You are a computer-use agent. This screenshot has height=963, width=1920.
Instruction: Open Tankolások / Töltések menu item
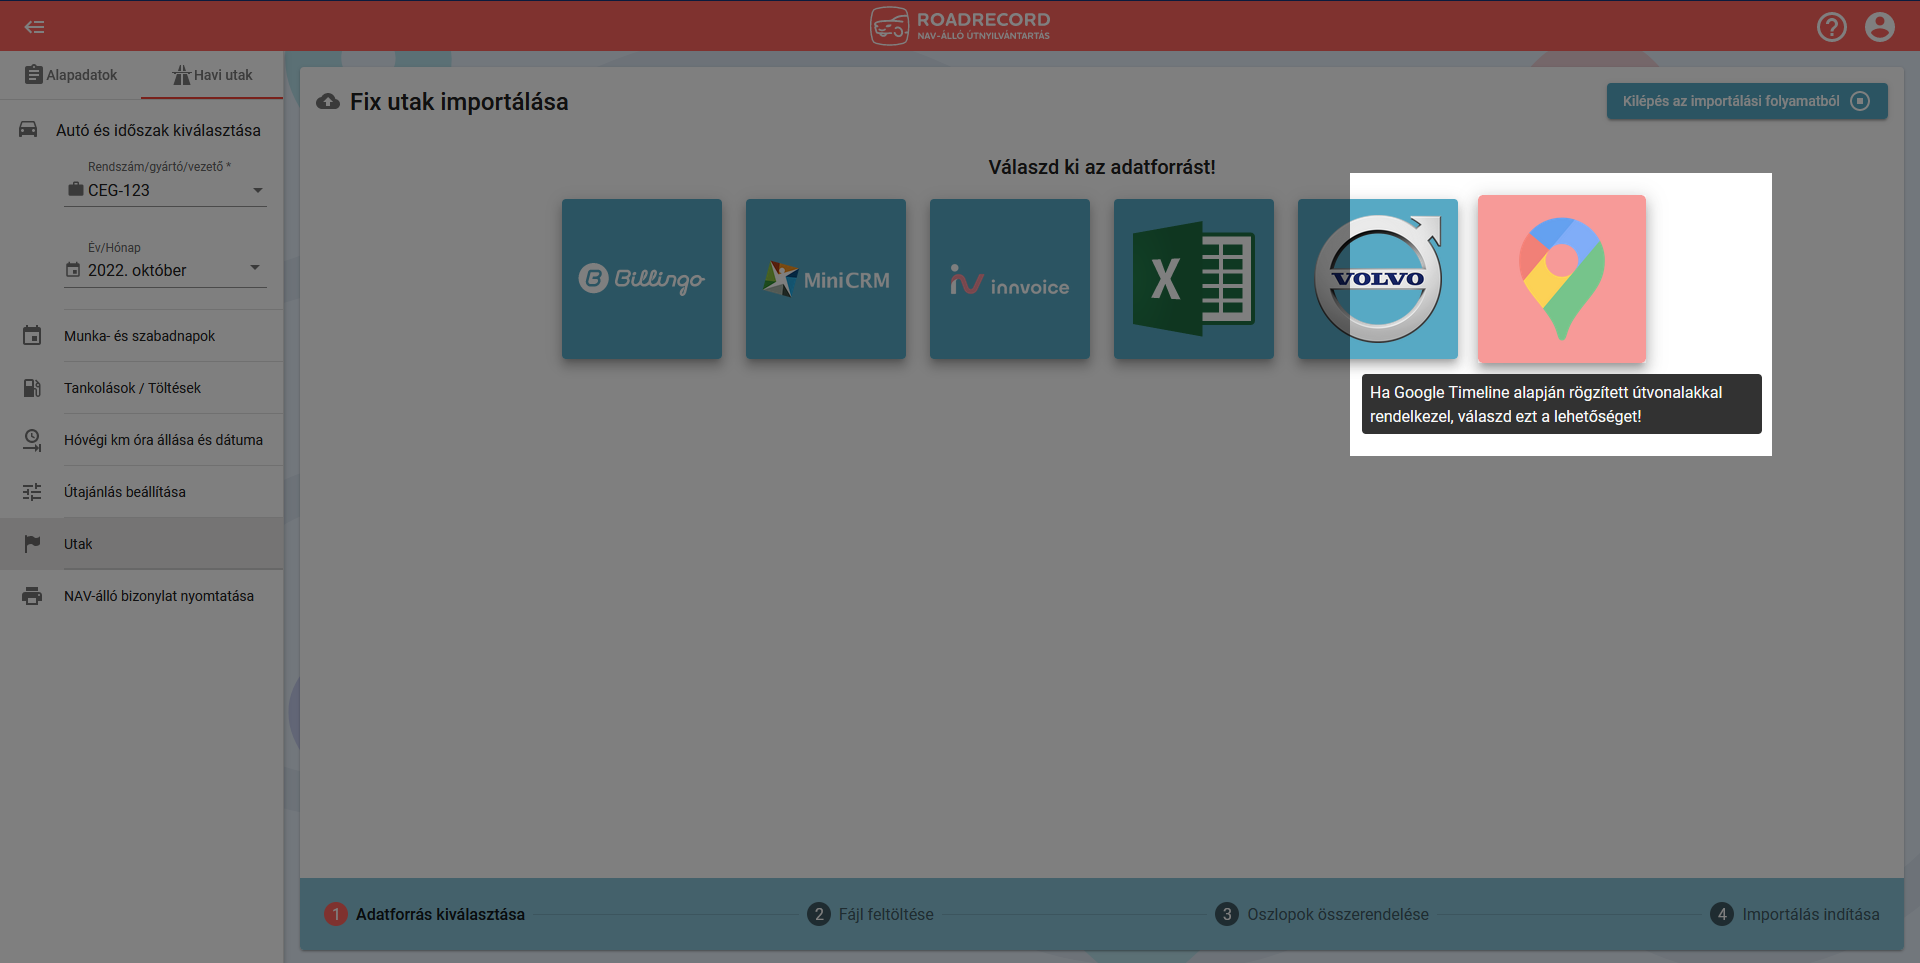click(x=141, y=388)
